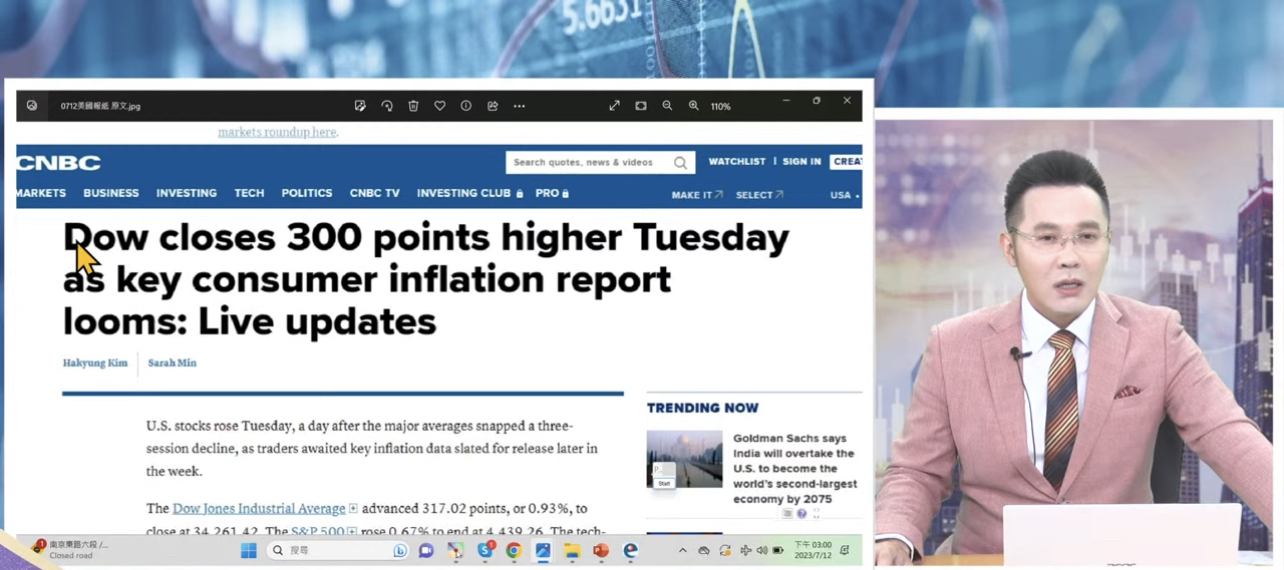Open the markets roundup here link

click(x=278, y=132)
